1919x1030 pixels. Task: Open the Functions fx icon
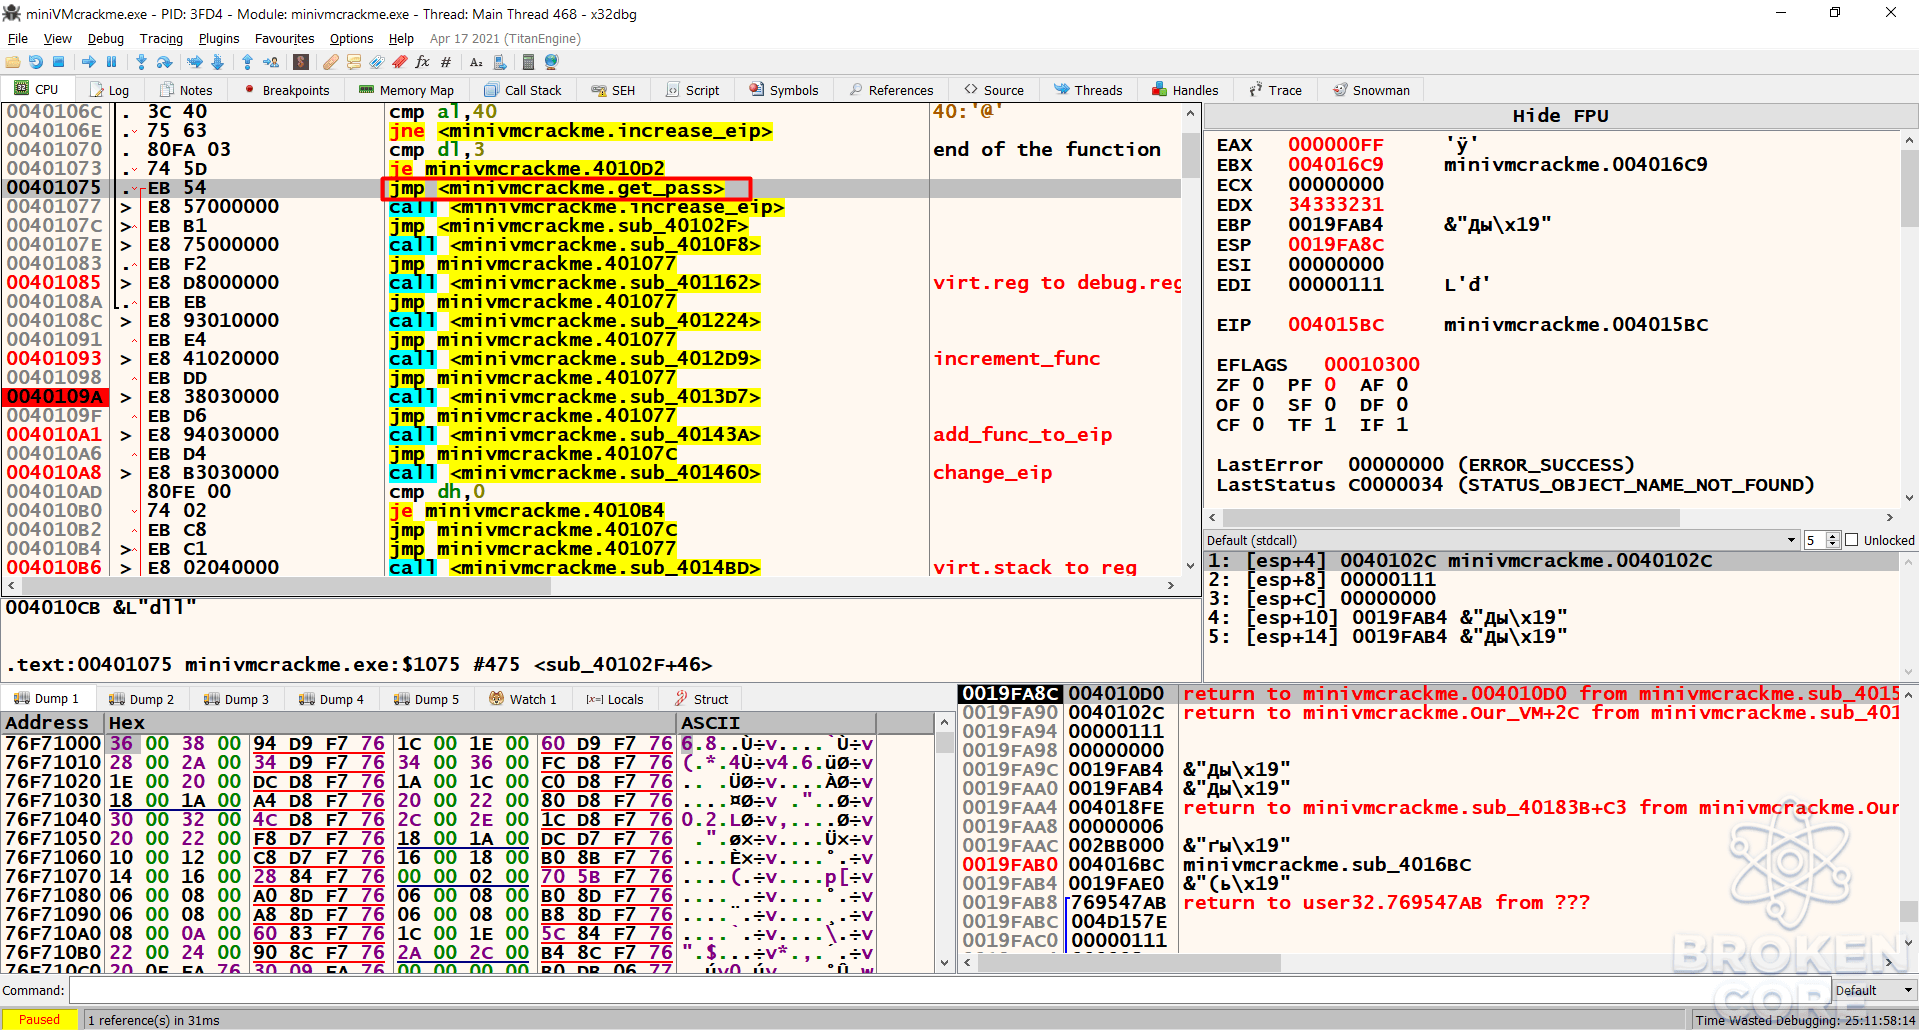tap(422, 62)
